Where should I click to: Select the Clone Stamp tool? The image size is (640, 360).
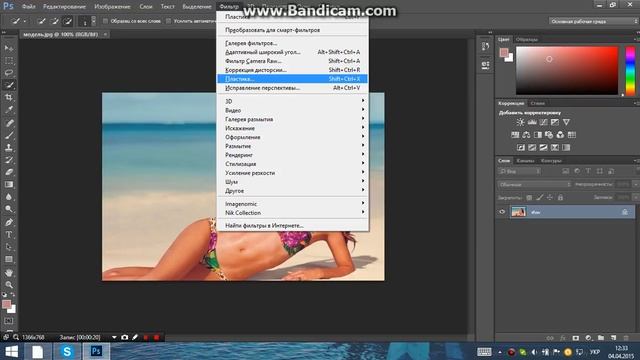click(x=9, y=147)
